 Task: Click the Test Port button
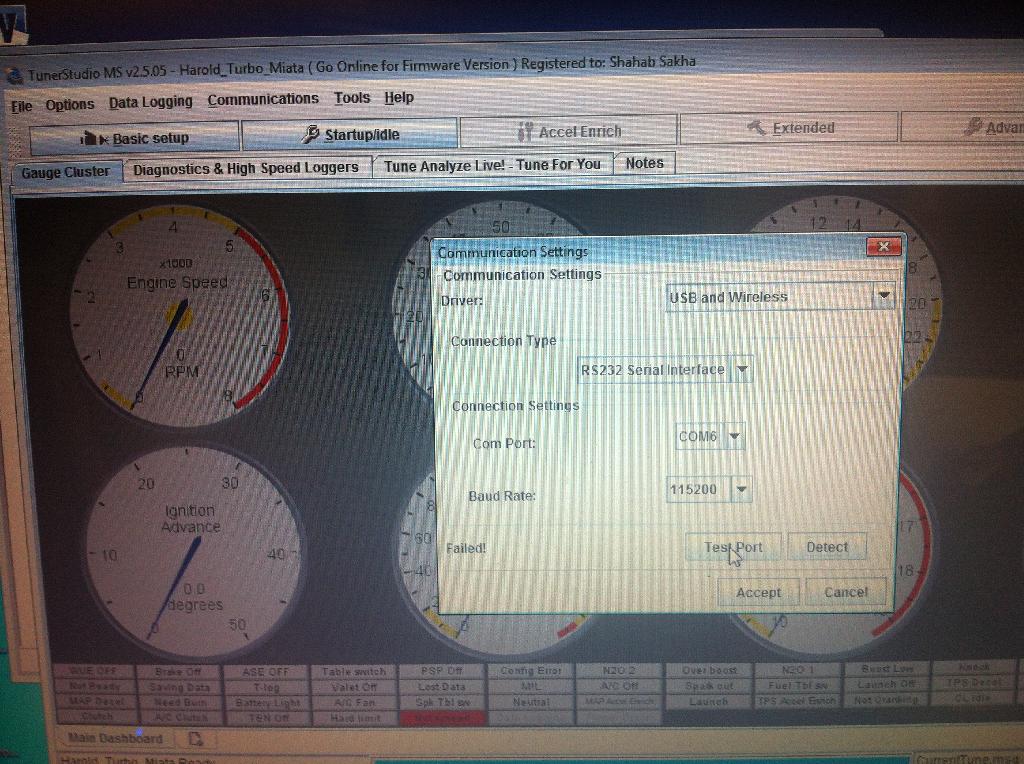point(733,547)
